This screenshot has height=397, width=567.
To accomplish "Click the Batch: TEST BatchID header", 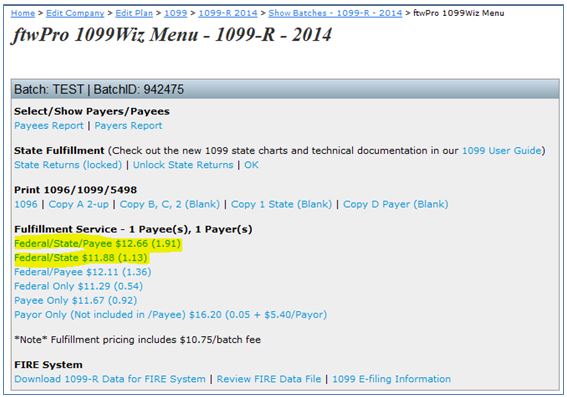I will tap(285, 89).
